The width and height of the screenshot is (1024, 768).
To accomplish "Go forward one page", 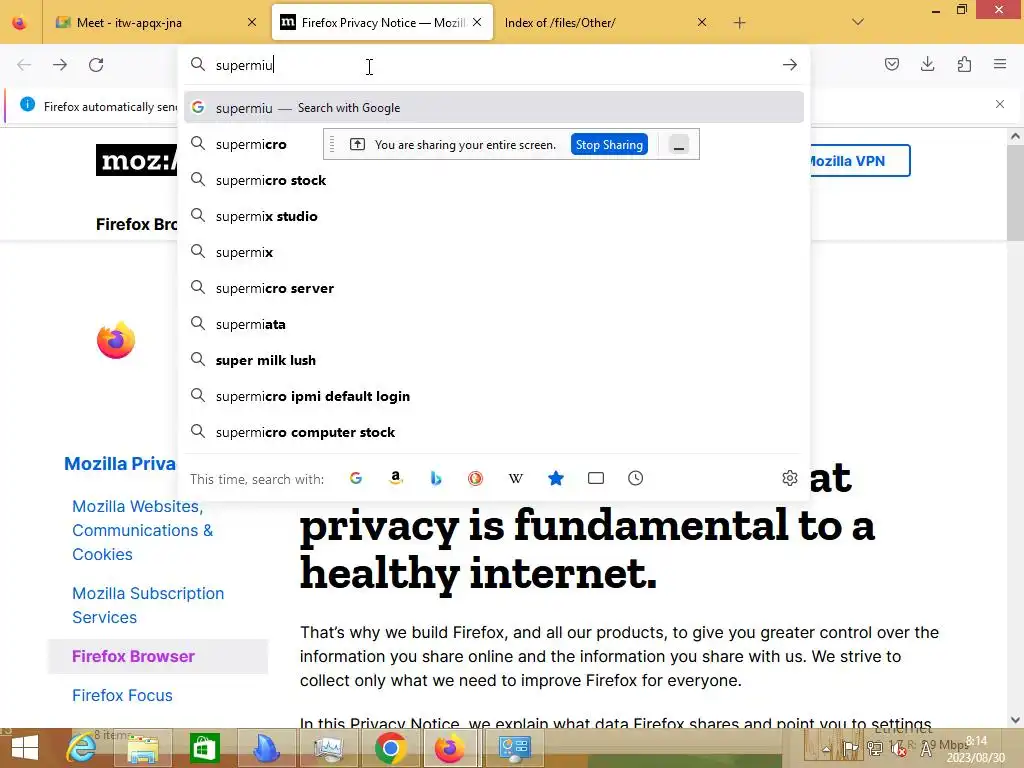I will [59, 65].
